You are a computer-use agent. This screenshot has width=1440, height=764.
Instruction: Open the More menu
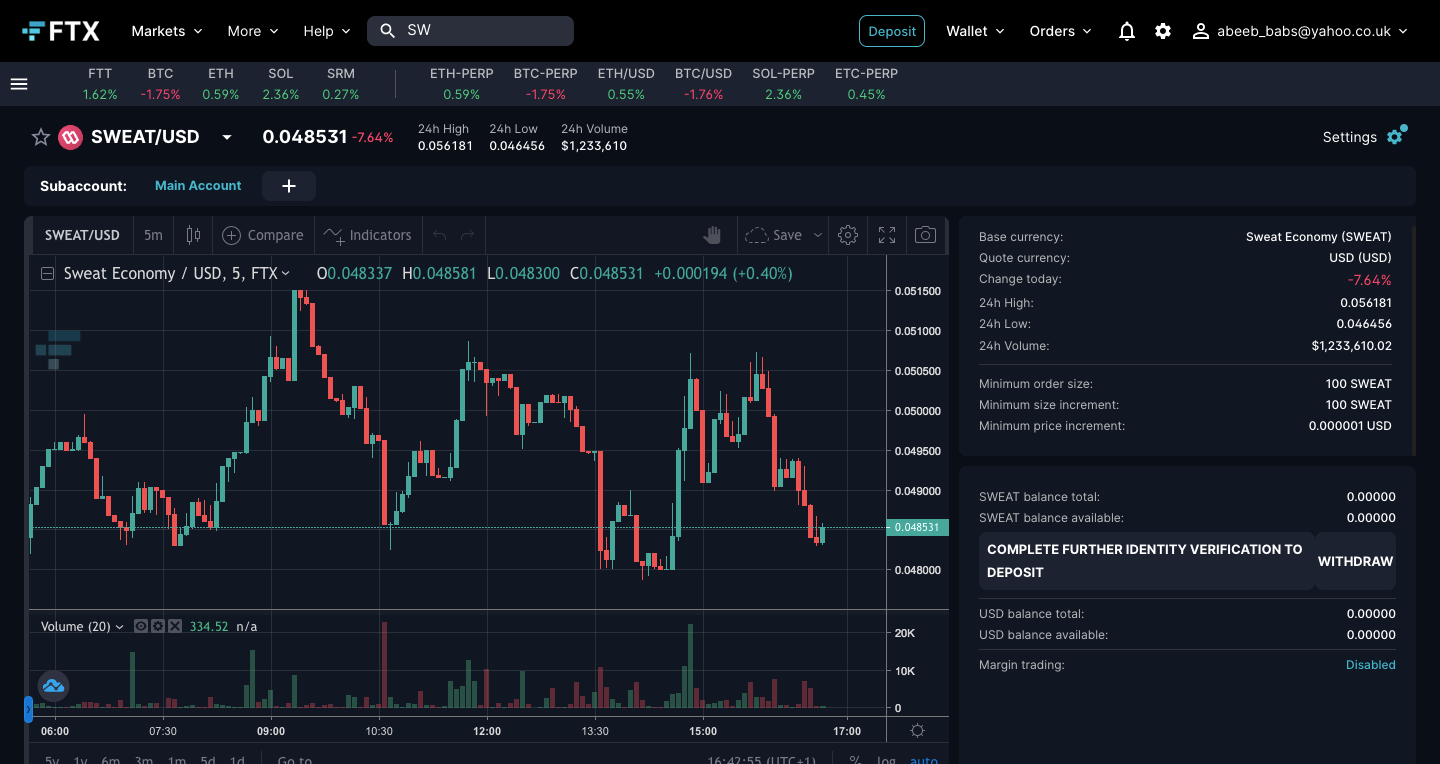(253, 31)
